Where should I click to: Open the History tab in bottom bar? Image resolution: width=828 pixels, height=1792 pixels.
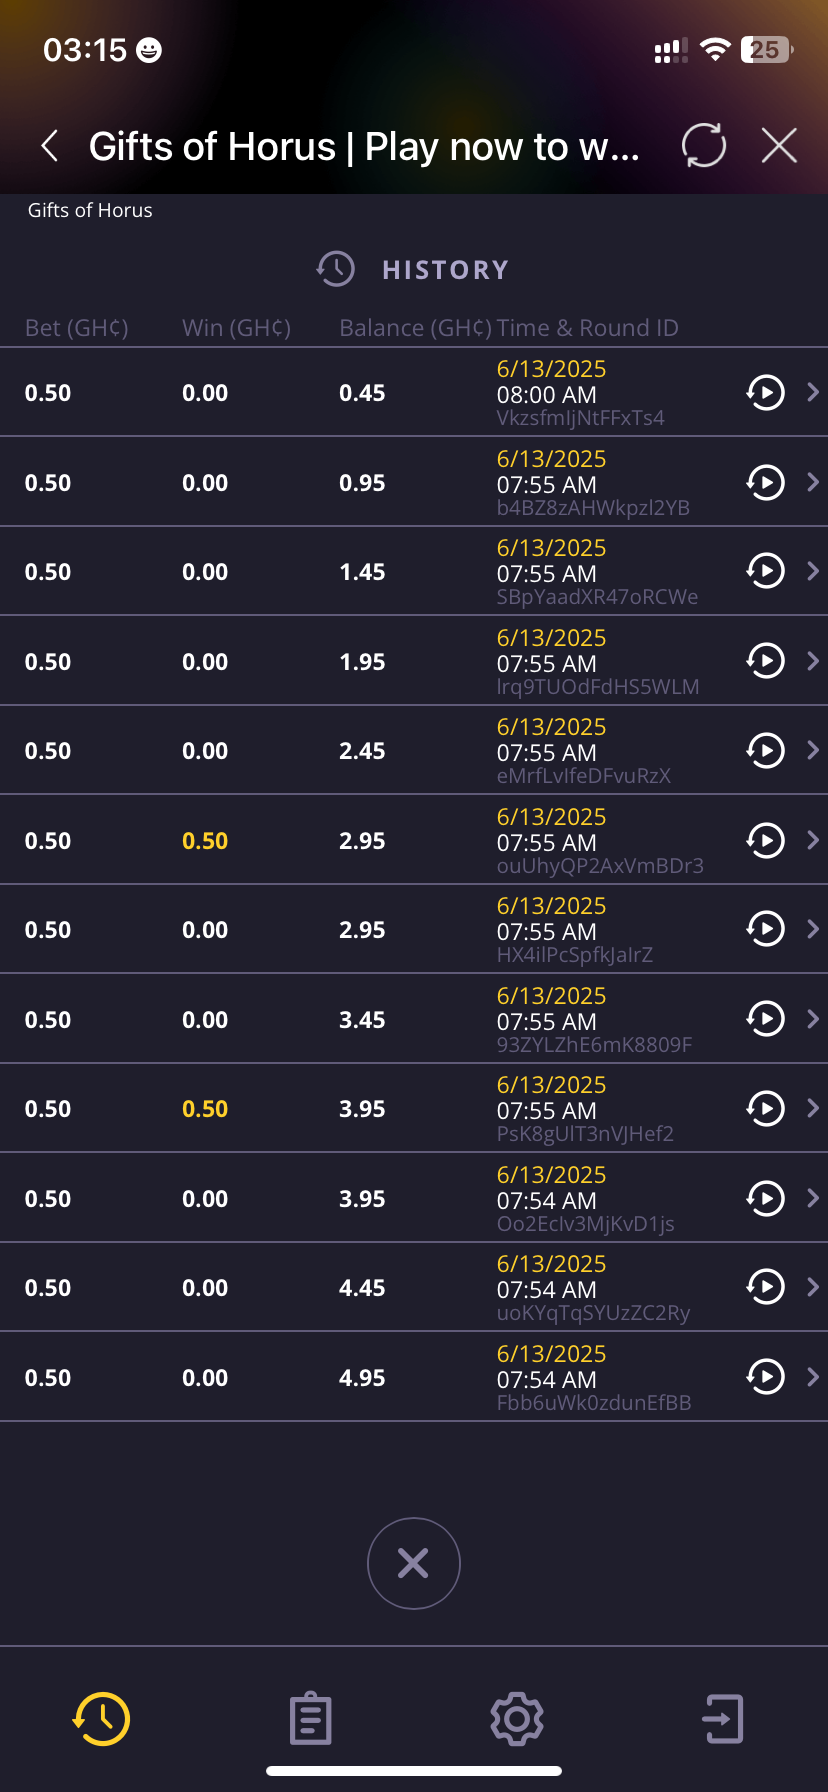(101, 1719)
